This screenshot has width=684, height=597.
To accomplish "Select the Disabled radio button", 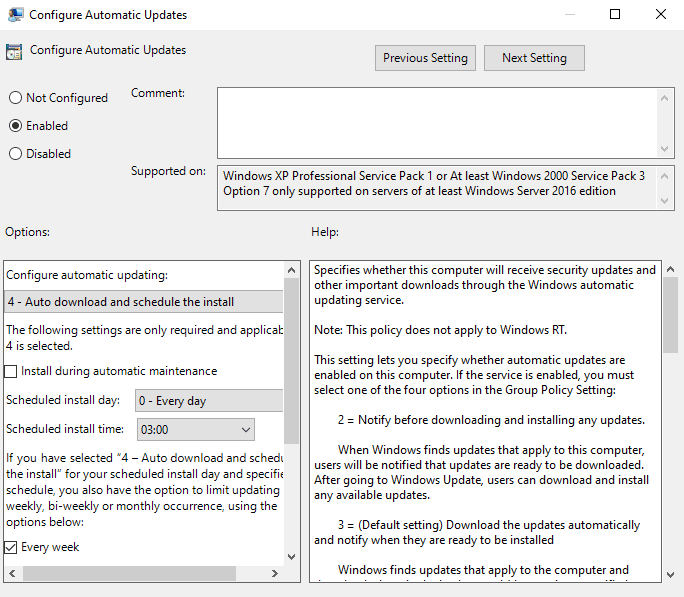I will tap(15, 154).
